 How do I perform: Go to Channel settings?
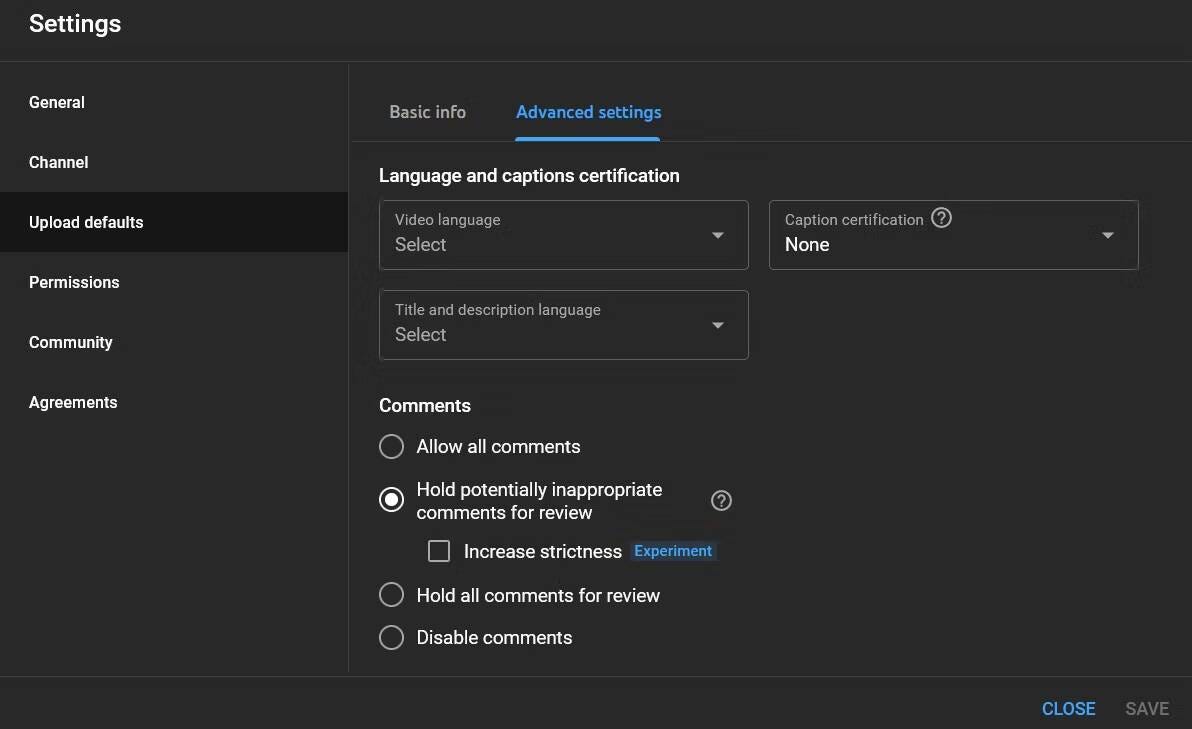click(59, 162)
